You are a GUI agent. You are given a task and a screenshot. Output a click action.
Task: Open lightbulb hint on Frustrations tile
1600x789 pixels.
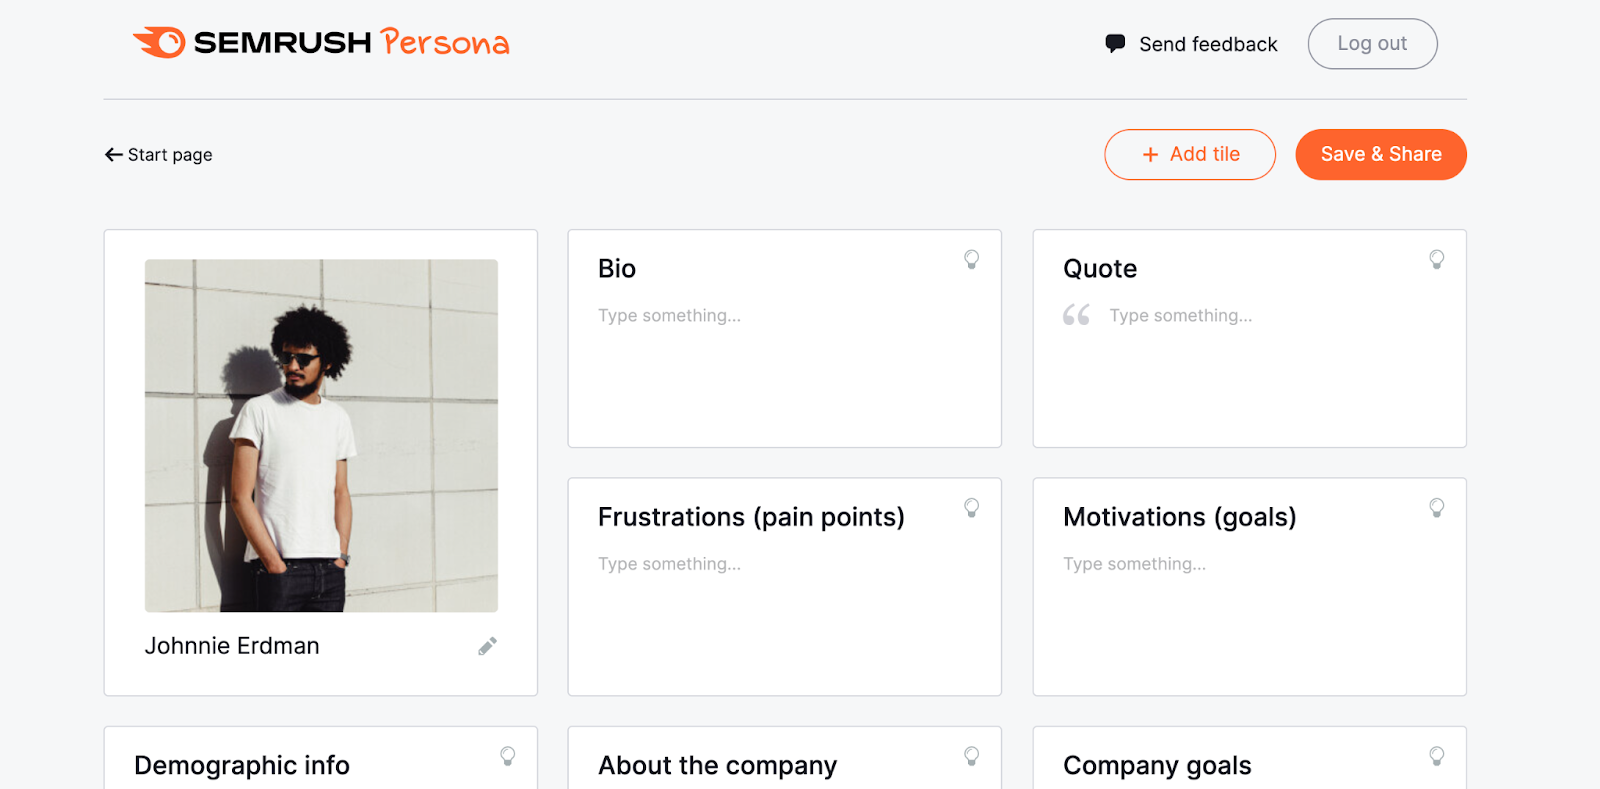tap(971, 508)
